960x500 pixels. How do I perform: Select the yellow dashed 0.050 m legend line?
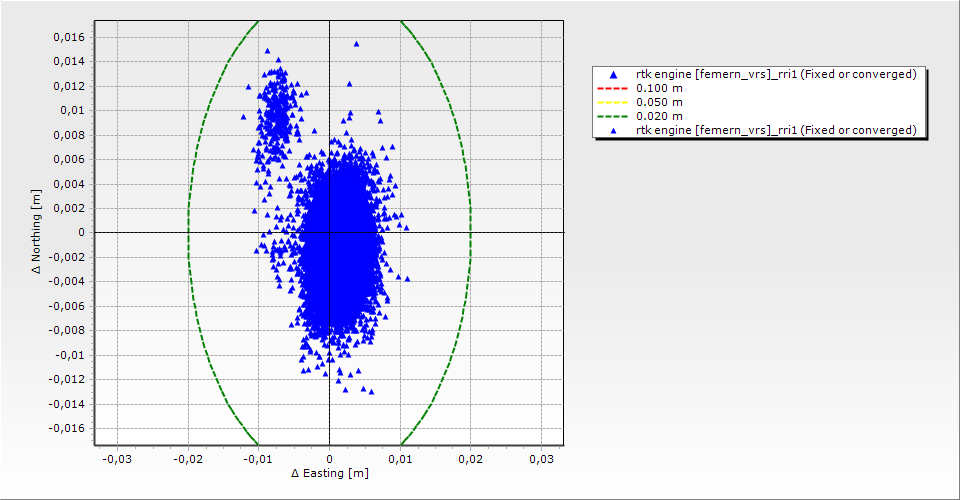coord(612,102)
